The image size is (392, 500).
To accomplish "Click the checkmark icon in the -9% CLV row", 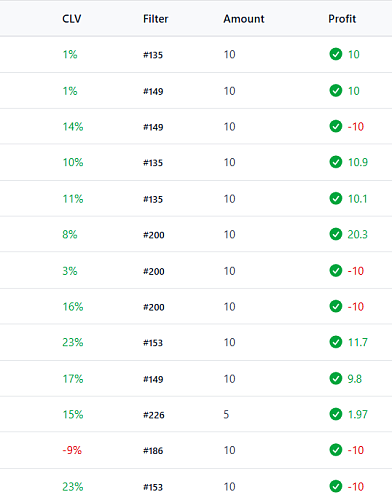I will (336, 450).
